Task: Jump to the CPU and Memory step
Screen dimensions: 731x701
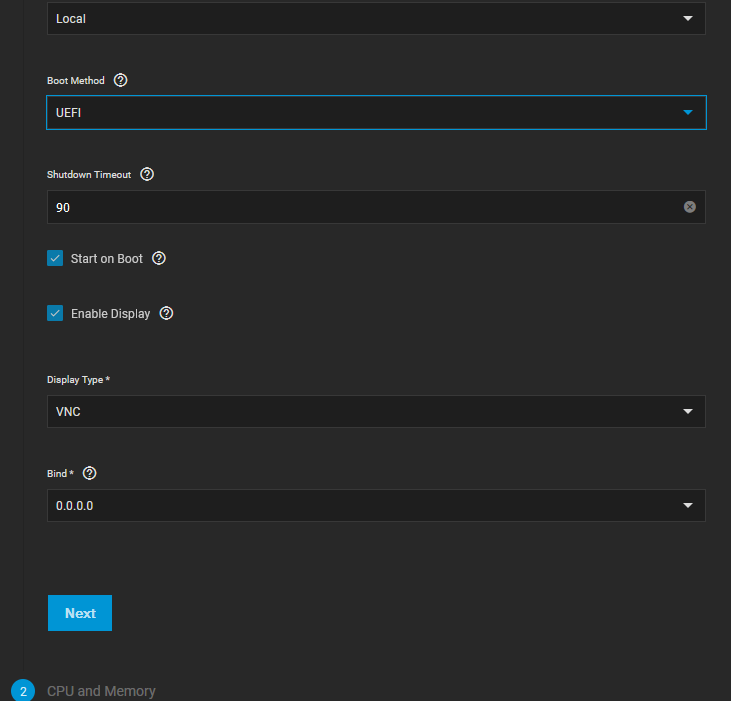Action: (x=101, y=691)
